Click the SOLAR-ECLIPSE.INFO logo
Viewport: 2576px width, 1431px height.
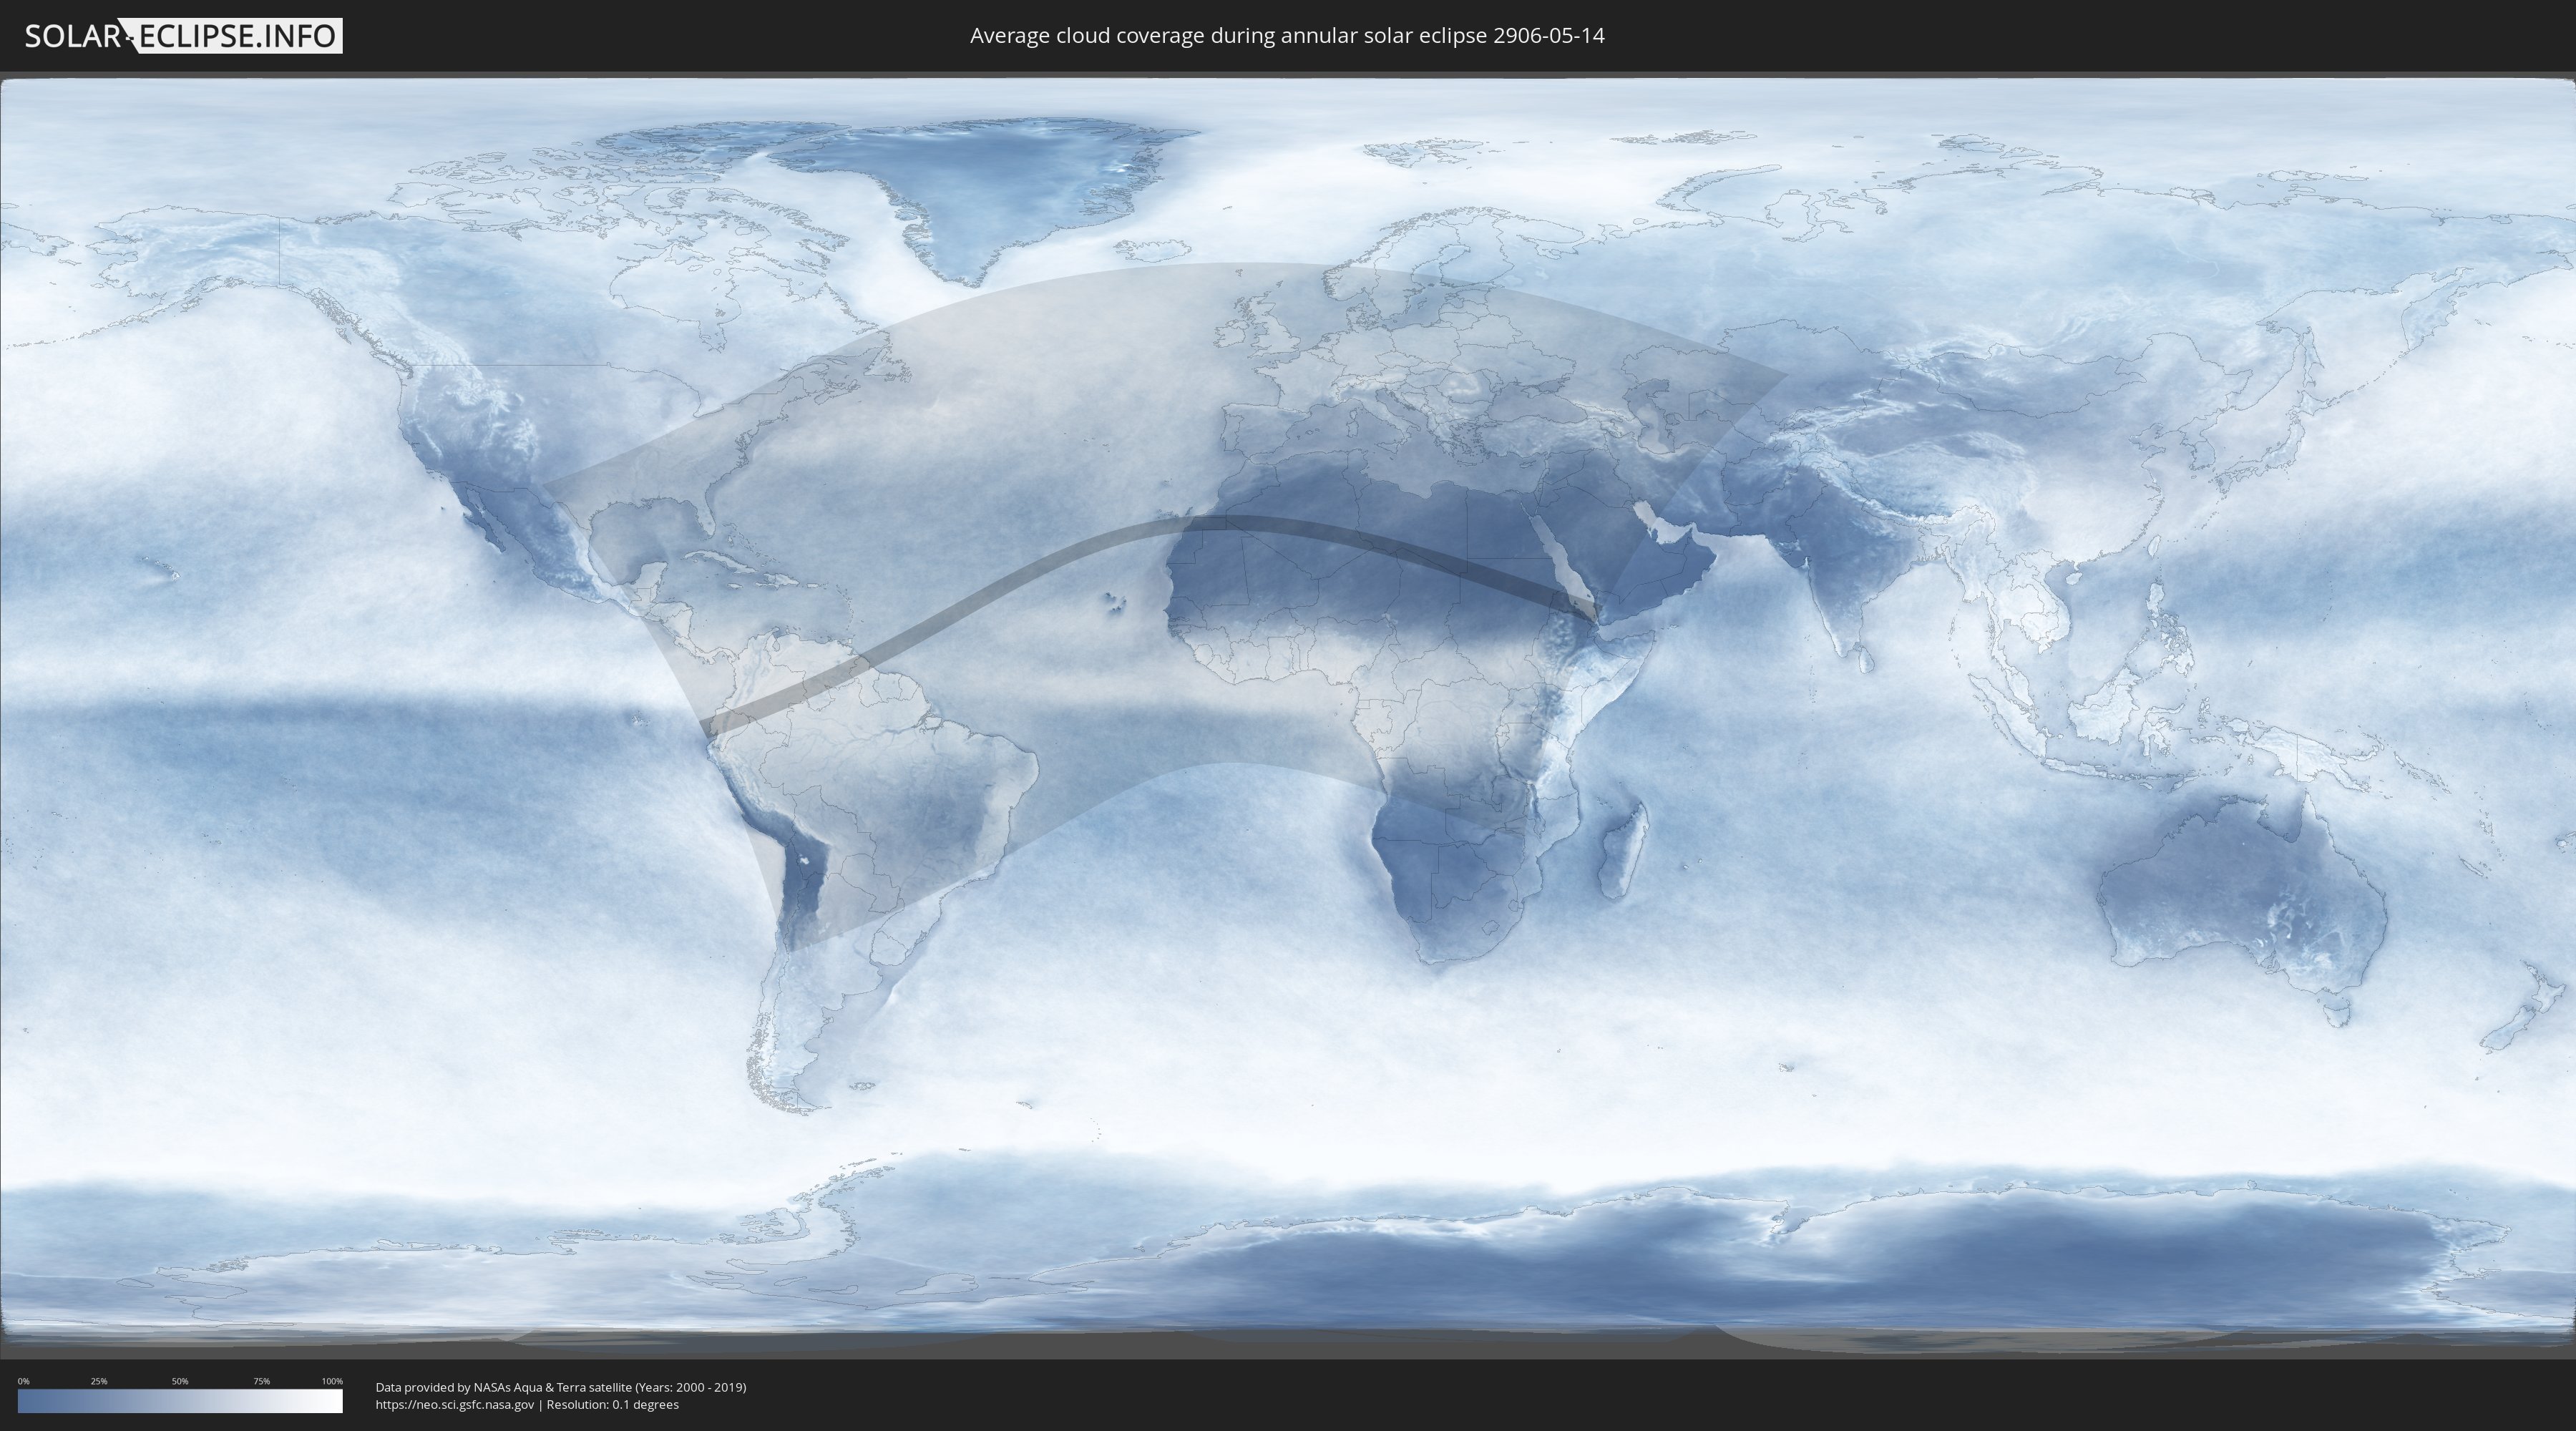[x=182, y=36]
